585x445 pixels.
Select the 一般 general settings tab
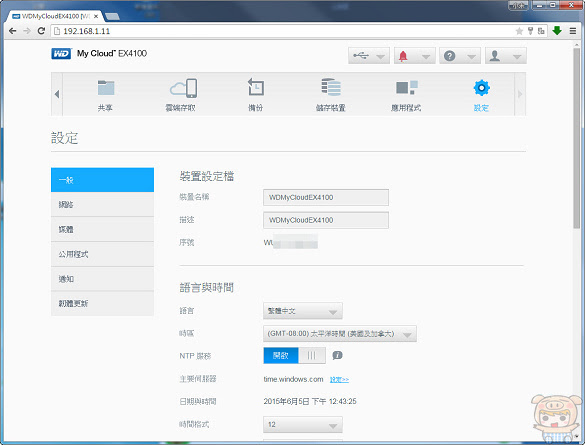coord(102,180)
